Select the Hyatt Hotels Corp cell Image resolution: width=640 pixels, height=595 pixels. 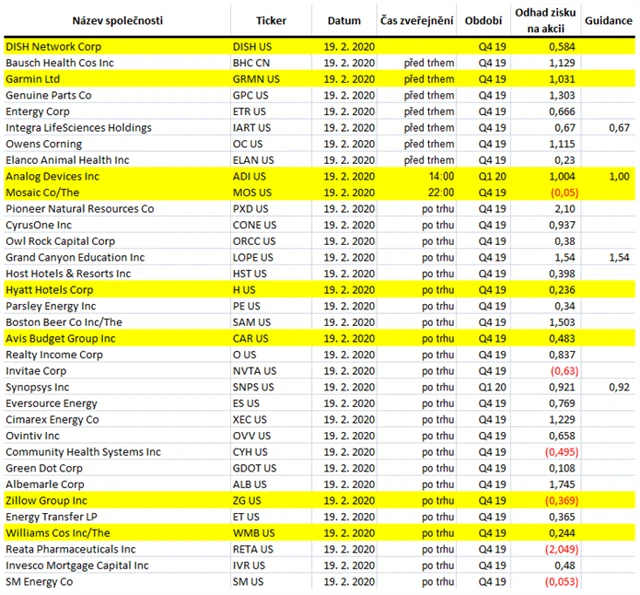[51, 289]
